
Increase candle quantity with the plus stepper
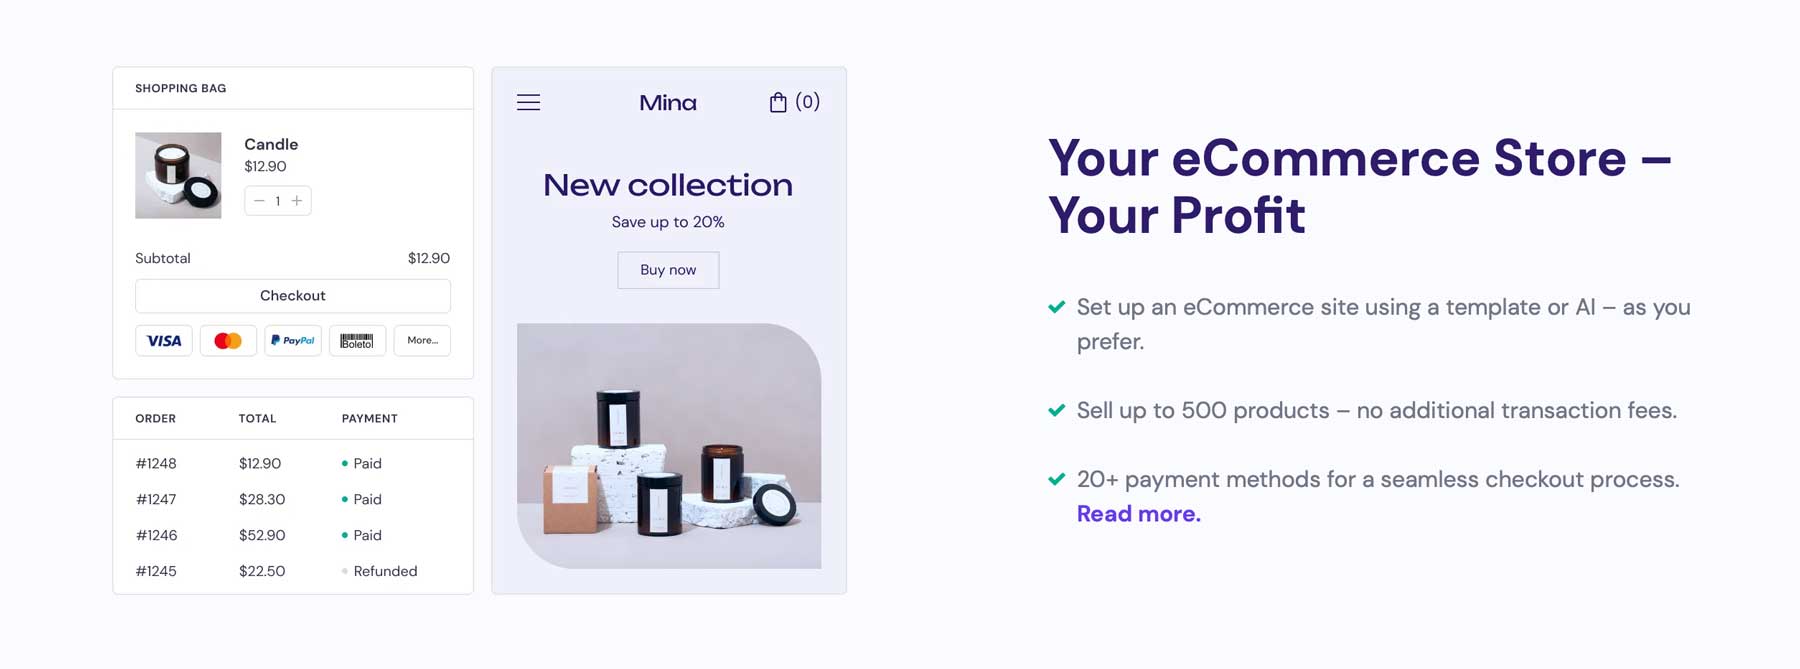click(296, 200)
